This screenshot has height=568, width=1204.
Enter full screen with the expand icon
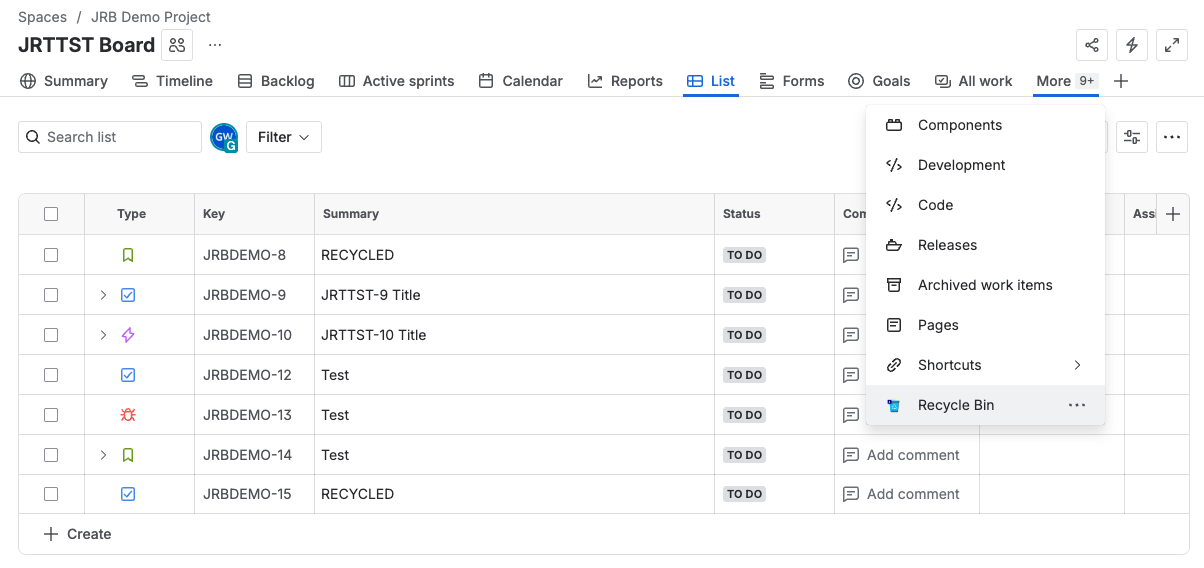[x=1172, y=45]
